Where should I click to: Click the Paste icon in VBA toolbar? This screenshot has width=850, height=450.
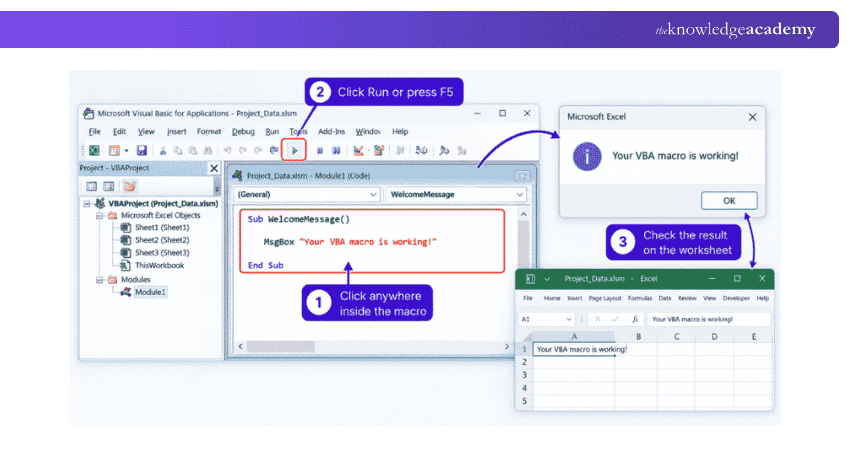click(x=192, y=150)
